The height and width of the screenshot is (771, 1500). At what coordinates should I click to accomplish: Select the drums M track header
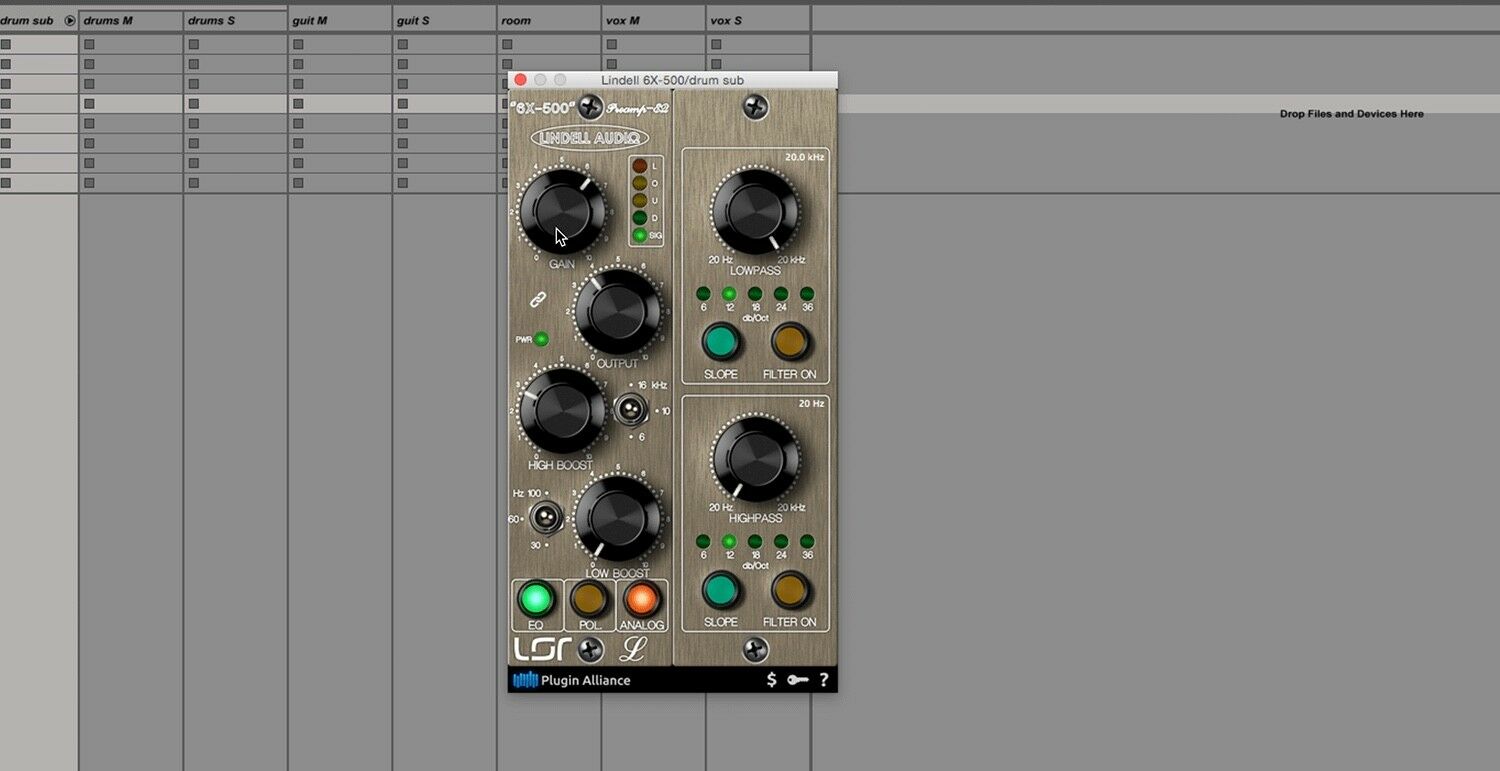coord(131,20)
